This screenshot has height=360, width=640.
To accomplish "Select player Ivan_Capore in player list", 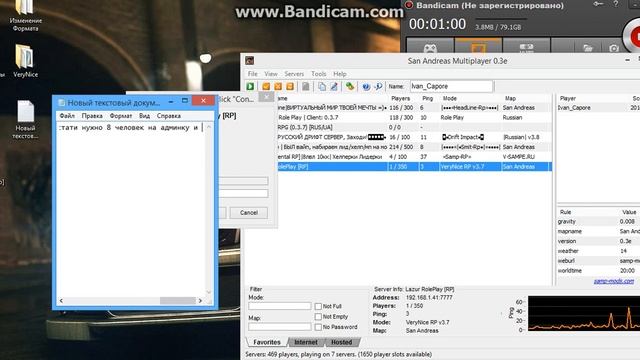I will click(x=598, y=108).
